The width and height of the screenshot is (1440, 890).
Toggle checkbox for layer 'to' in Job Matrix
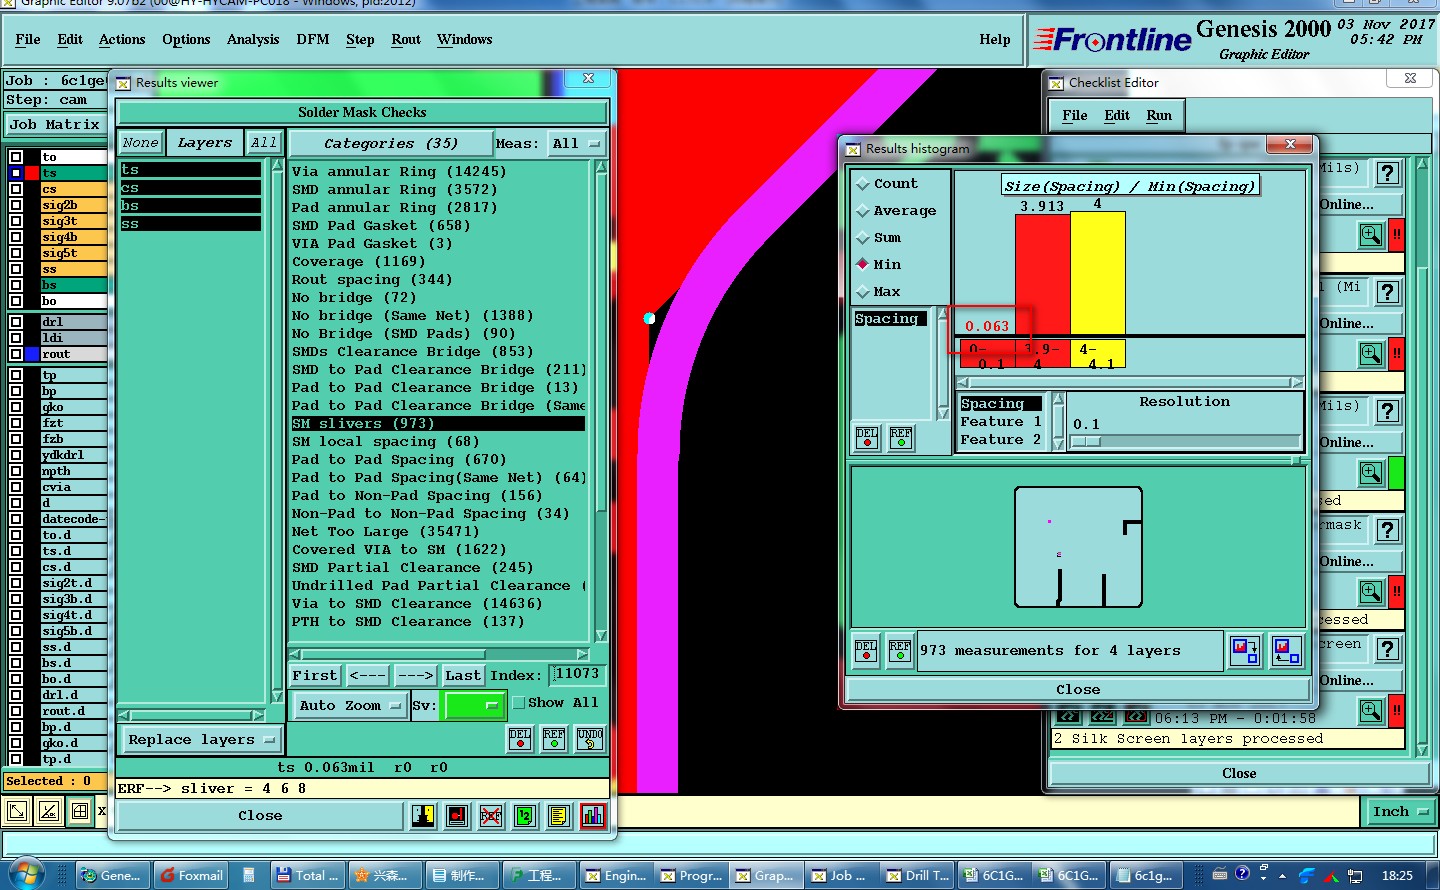(16, 157)
